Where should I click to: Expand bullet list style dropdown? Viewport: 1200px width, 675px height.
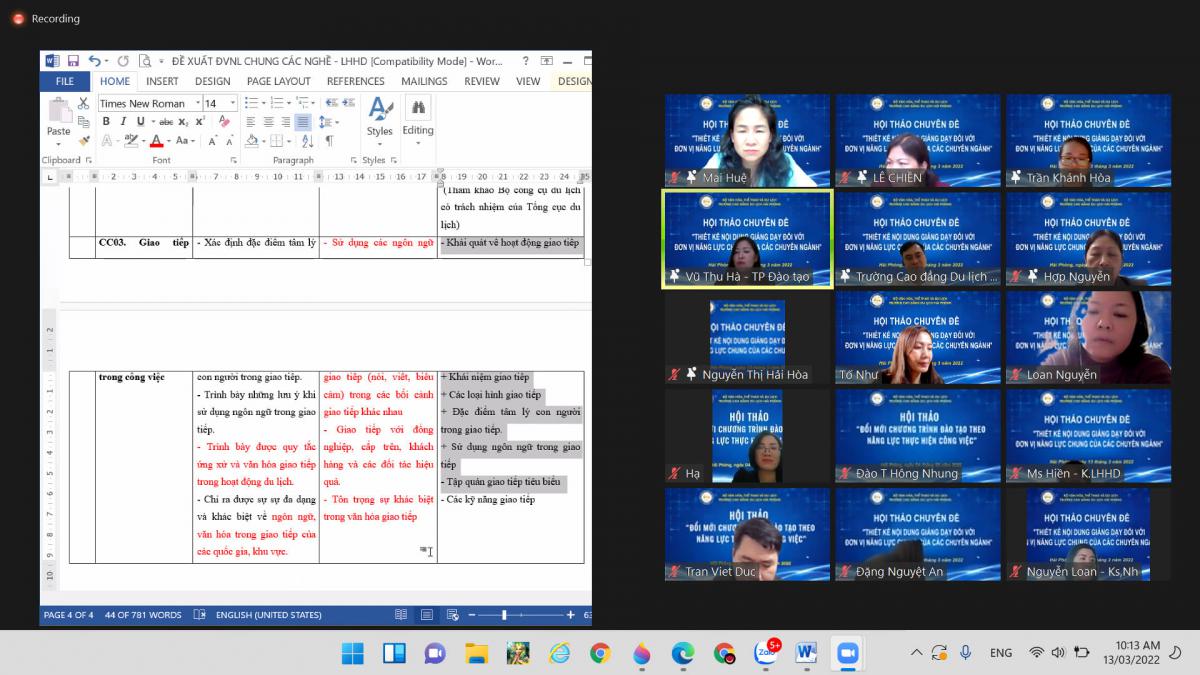(x=263, y=103)
